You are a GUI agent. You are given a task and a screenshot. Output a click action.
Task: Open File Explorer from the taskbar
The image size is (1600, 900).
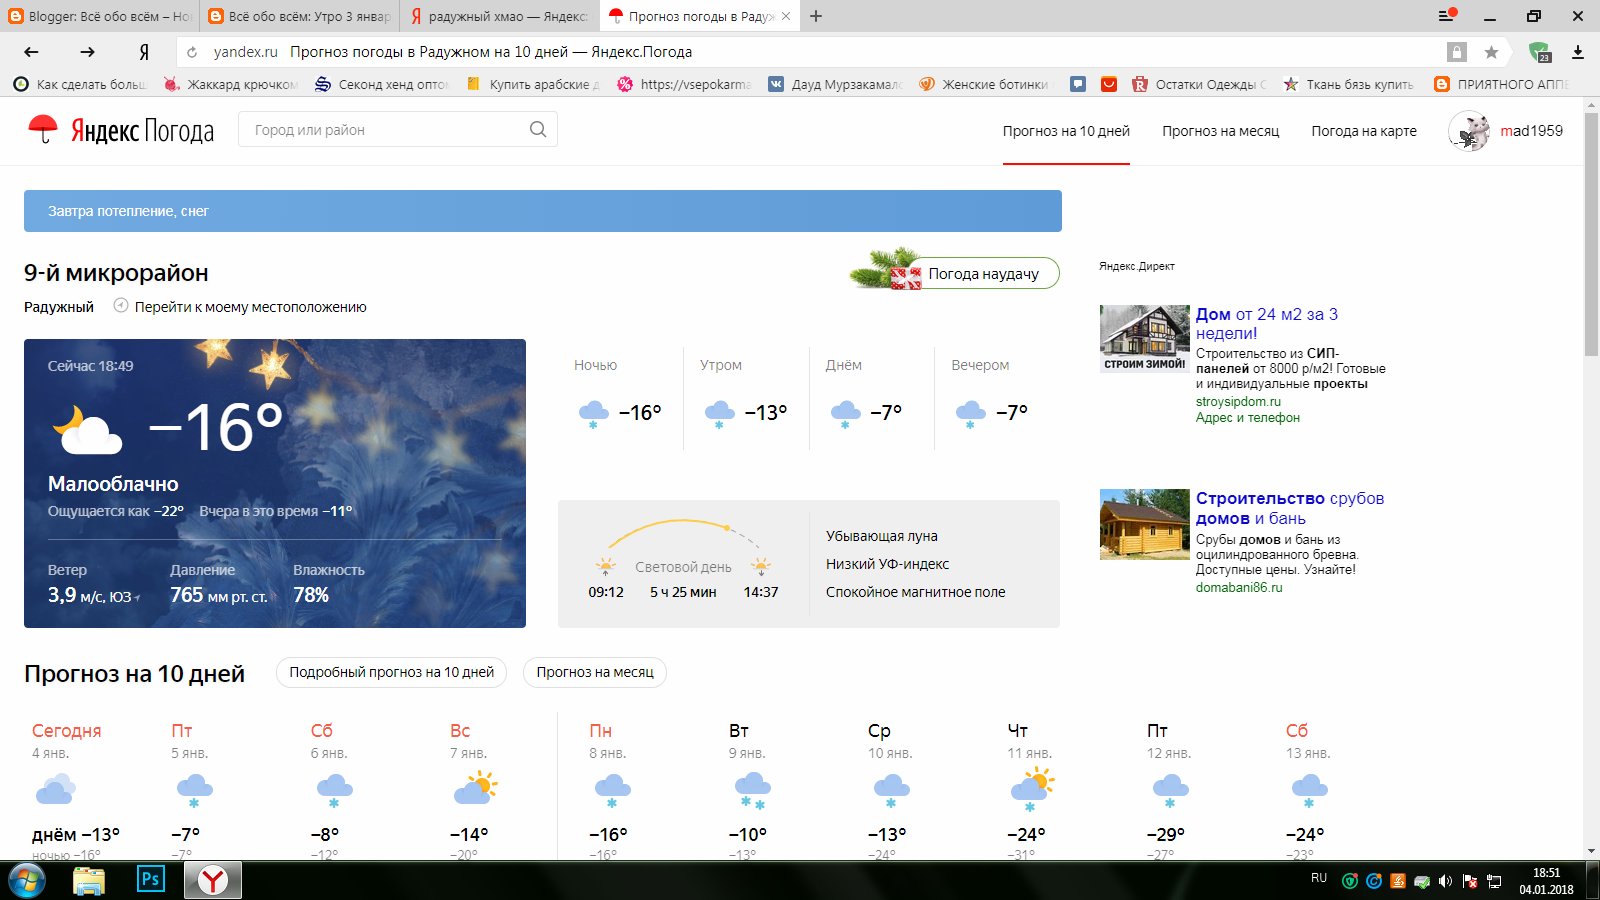tap(89, 880)
